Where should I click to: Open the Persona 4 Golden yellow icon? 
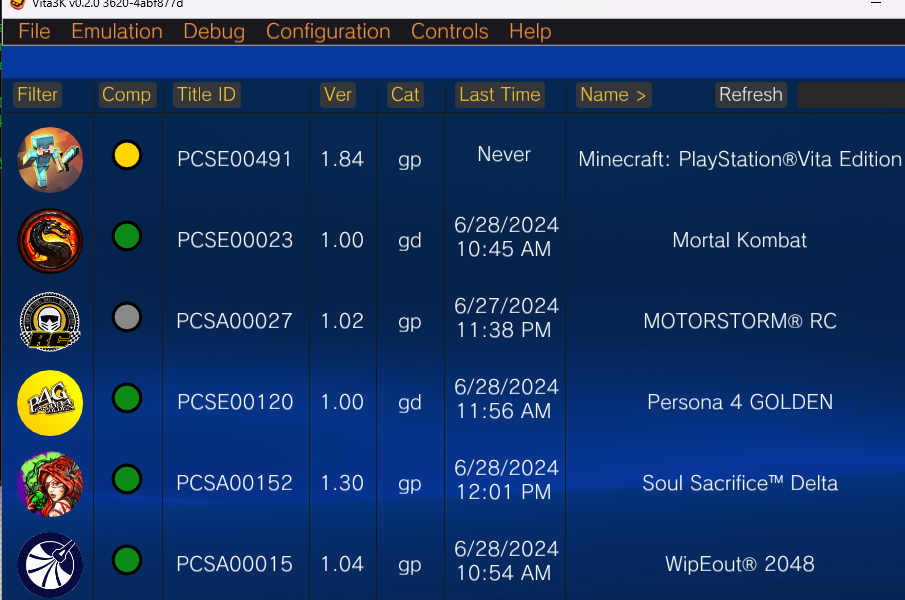click(x=50, y=403)
